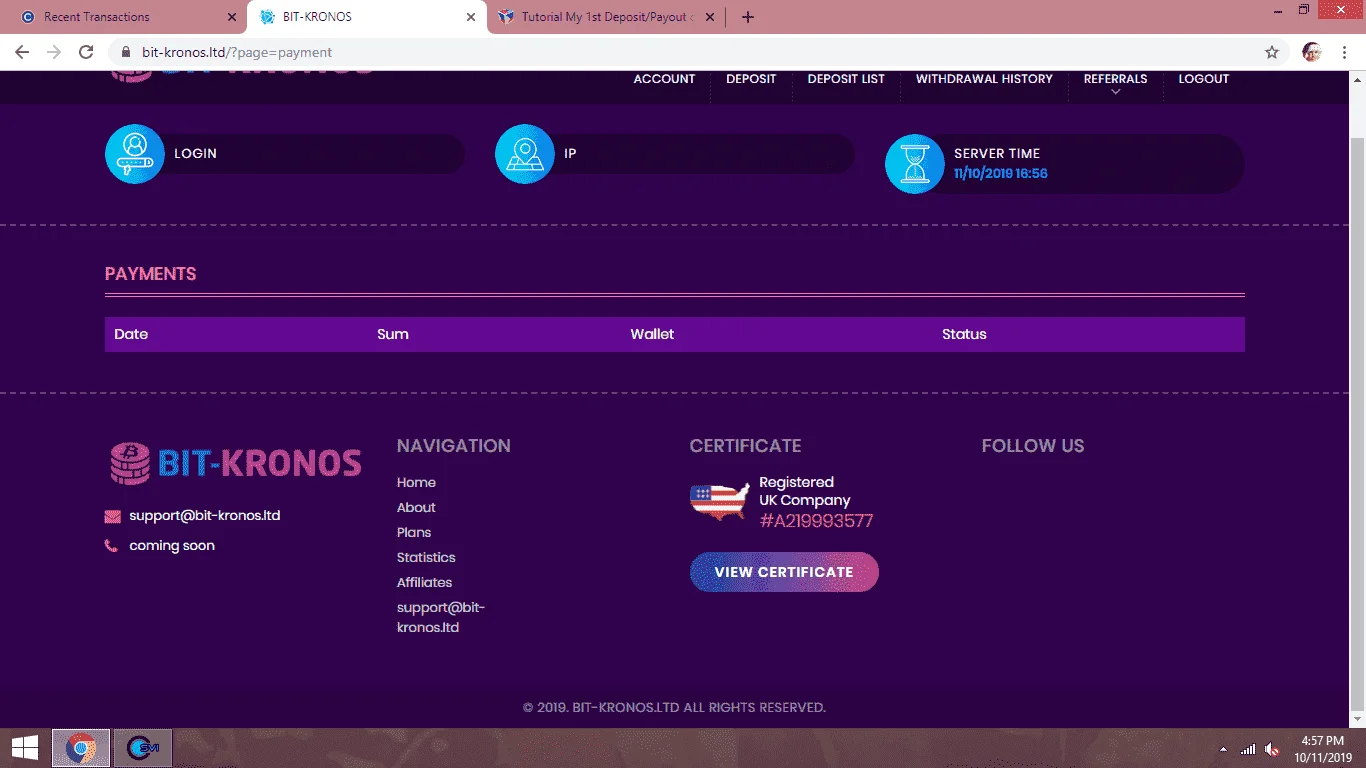The image size is (1366, 768).
Task: Open the Plans footer link
Action: click(x=414, y=533)
